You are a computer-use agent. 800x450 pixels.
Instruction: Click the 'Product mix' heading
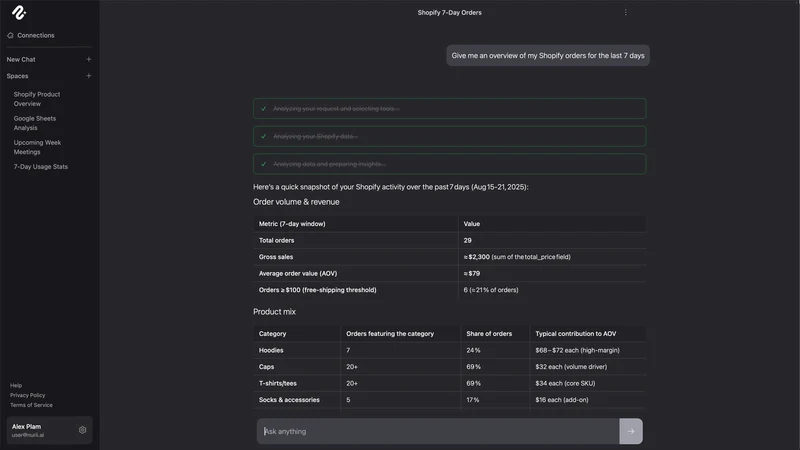point(274,312)
